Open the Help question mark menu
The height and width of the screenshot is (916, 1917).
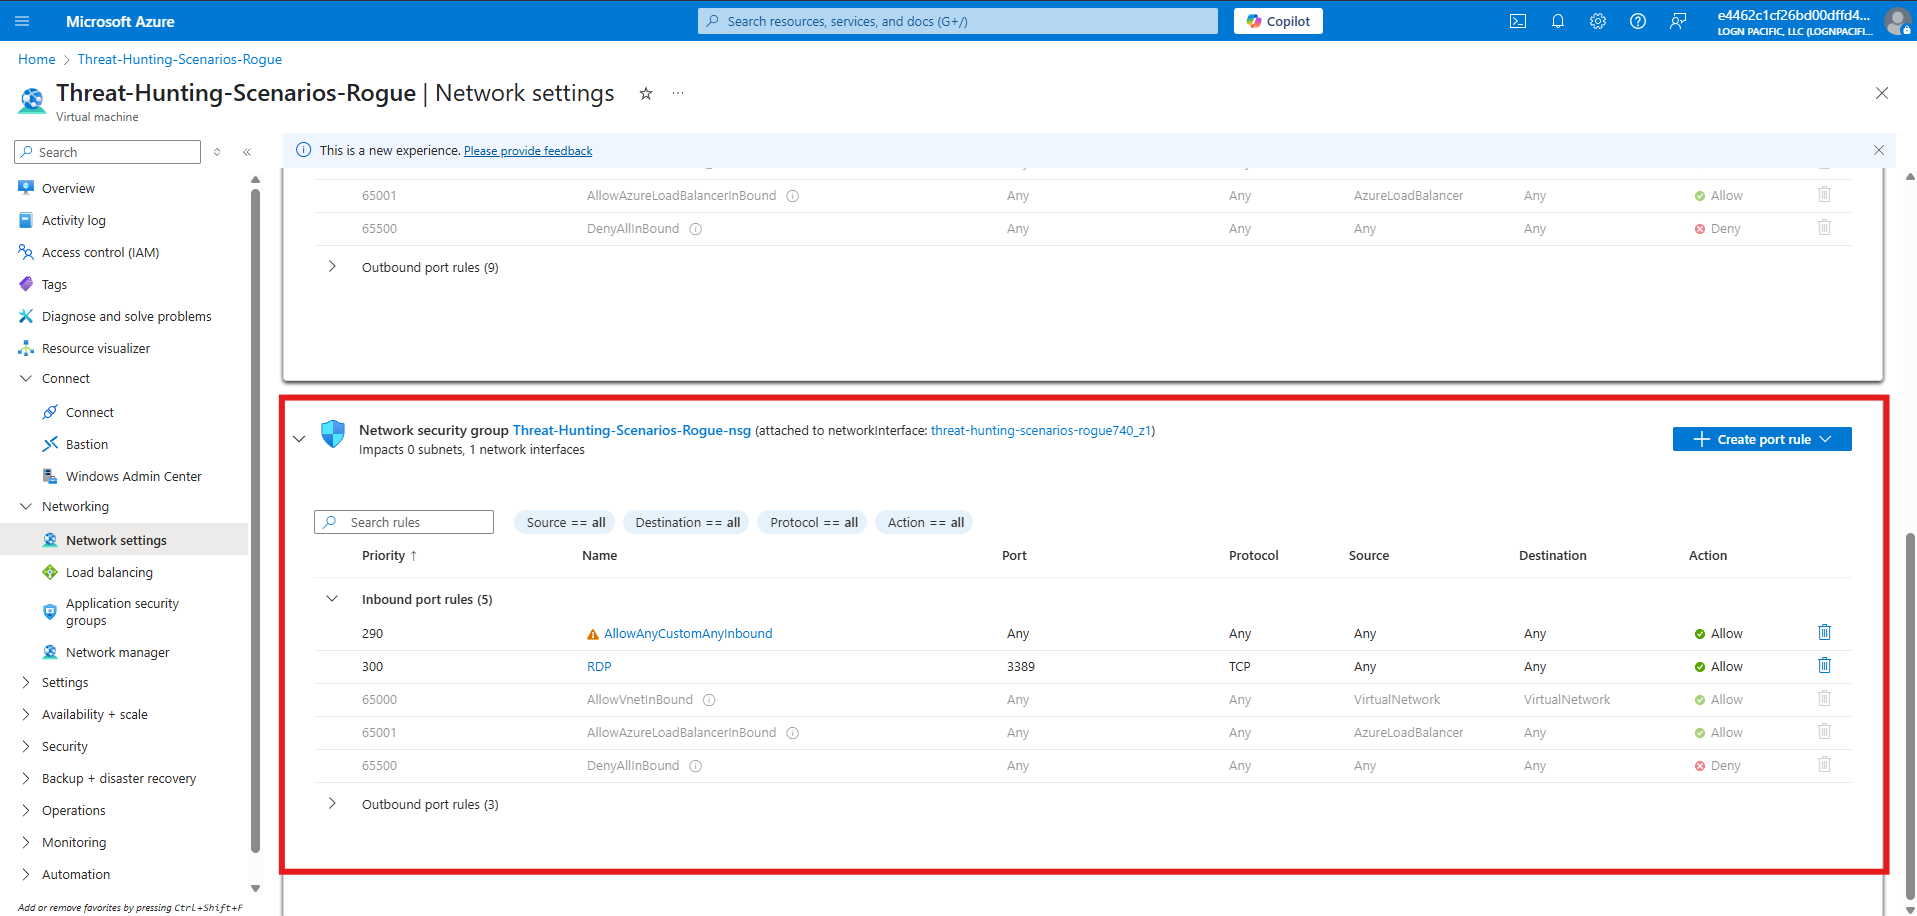point(1638,21)
